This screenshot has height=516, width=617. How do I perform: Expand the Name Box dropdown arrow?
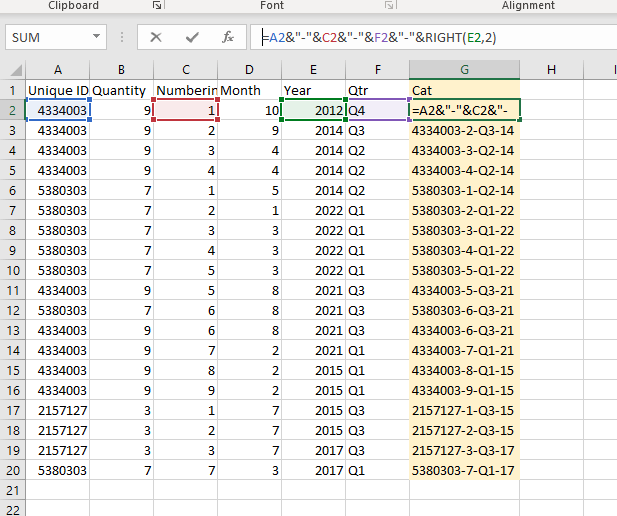pyautogui.click(x=96, y=37)
